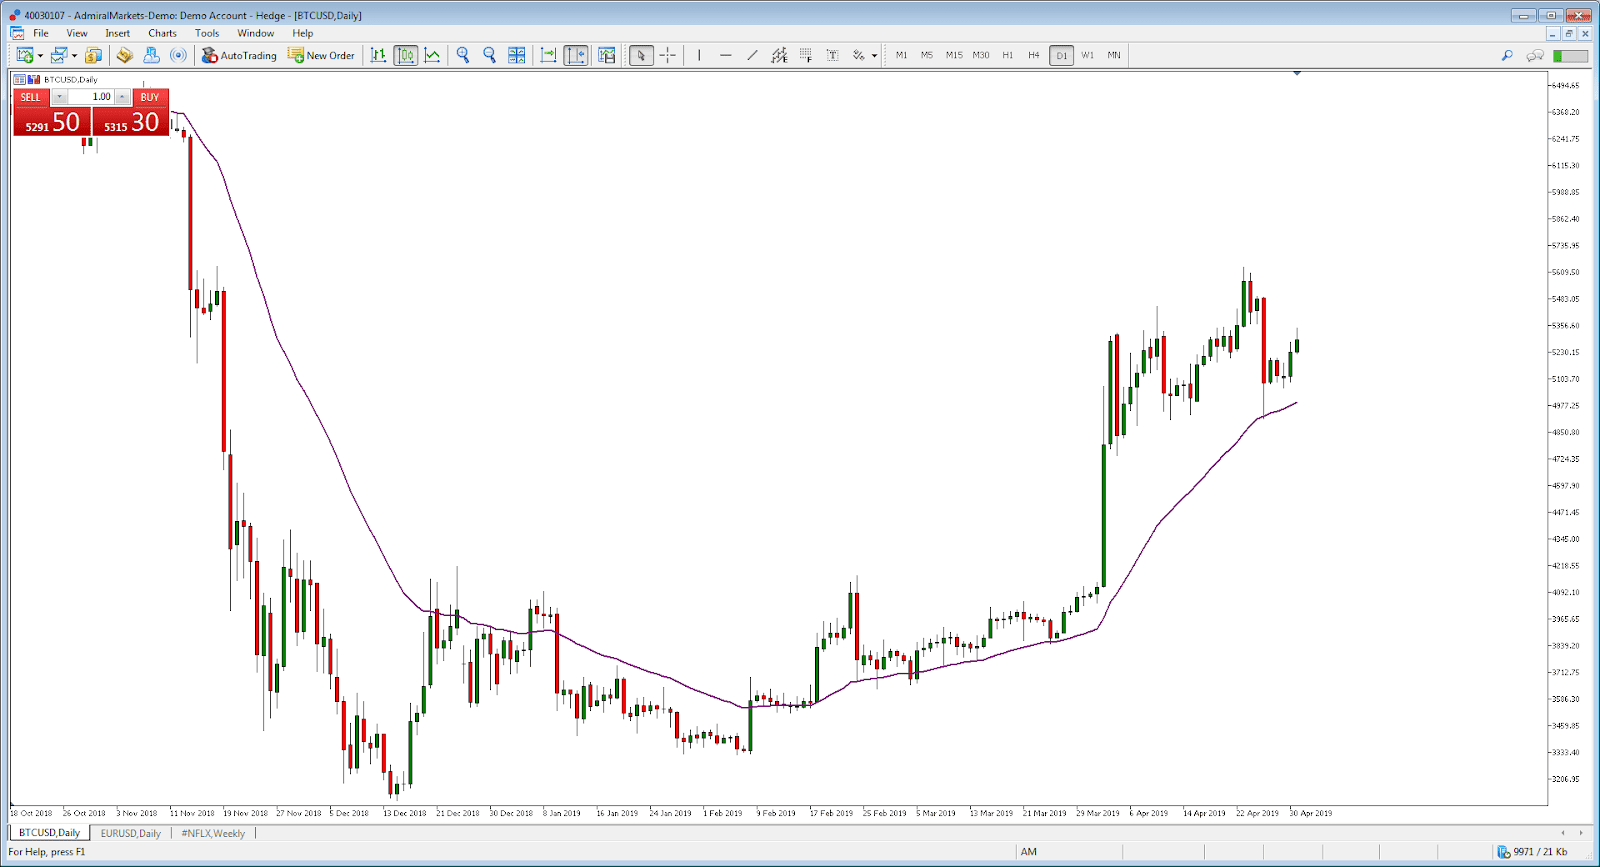Select the vertical line drawing tool
Image resolution: width=1600 pixels, height=867 pixels.
[699, 55]
